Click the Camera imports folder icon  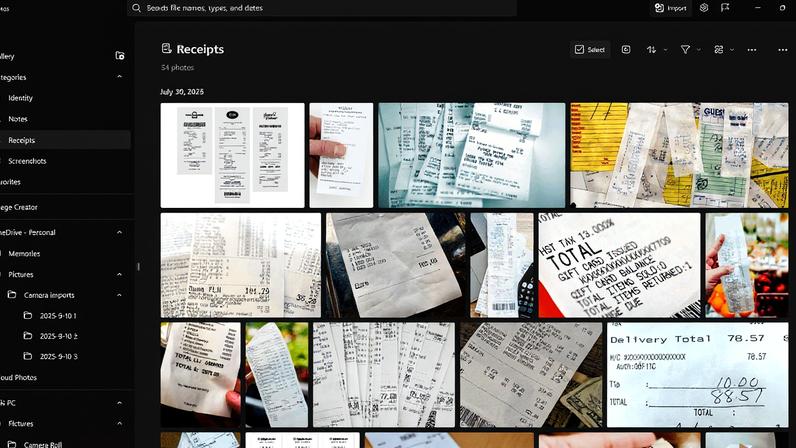point(12,295)
